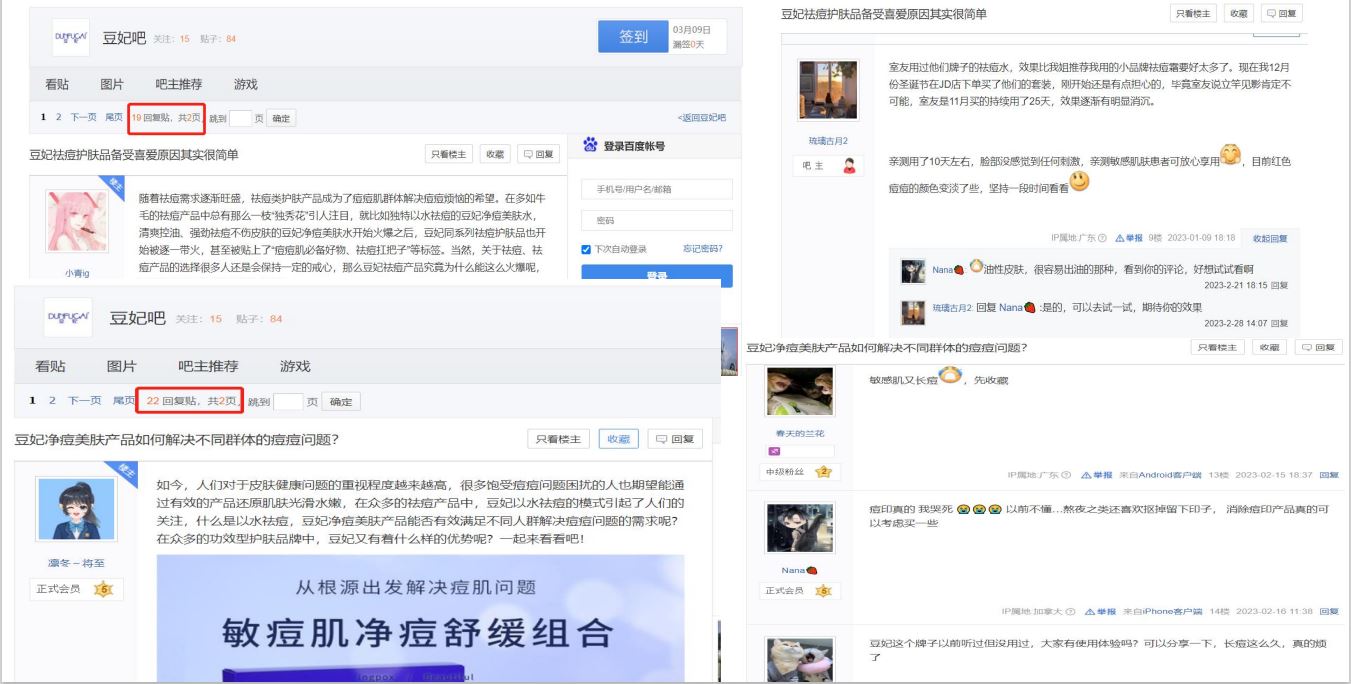Open 吧主推荐 tab above the 22 回复贴 pager
This screenshot has width=1351, height=684.
(208, 366)
